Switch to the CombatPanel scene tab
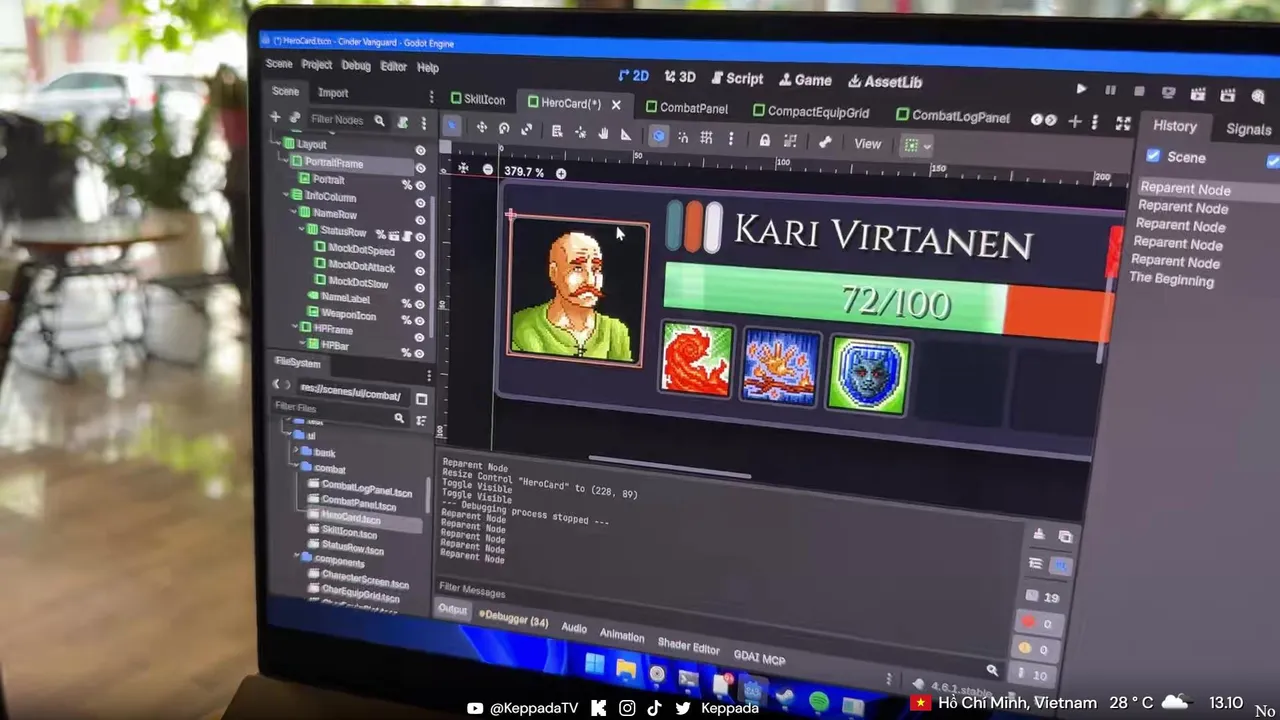This screenshot has height=720, width=1280. [687, 108]
